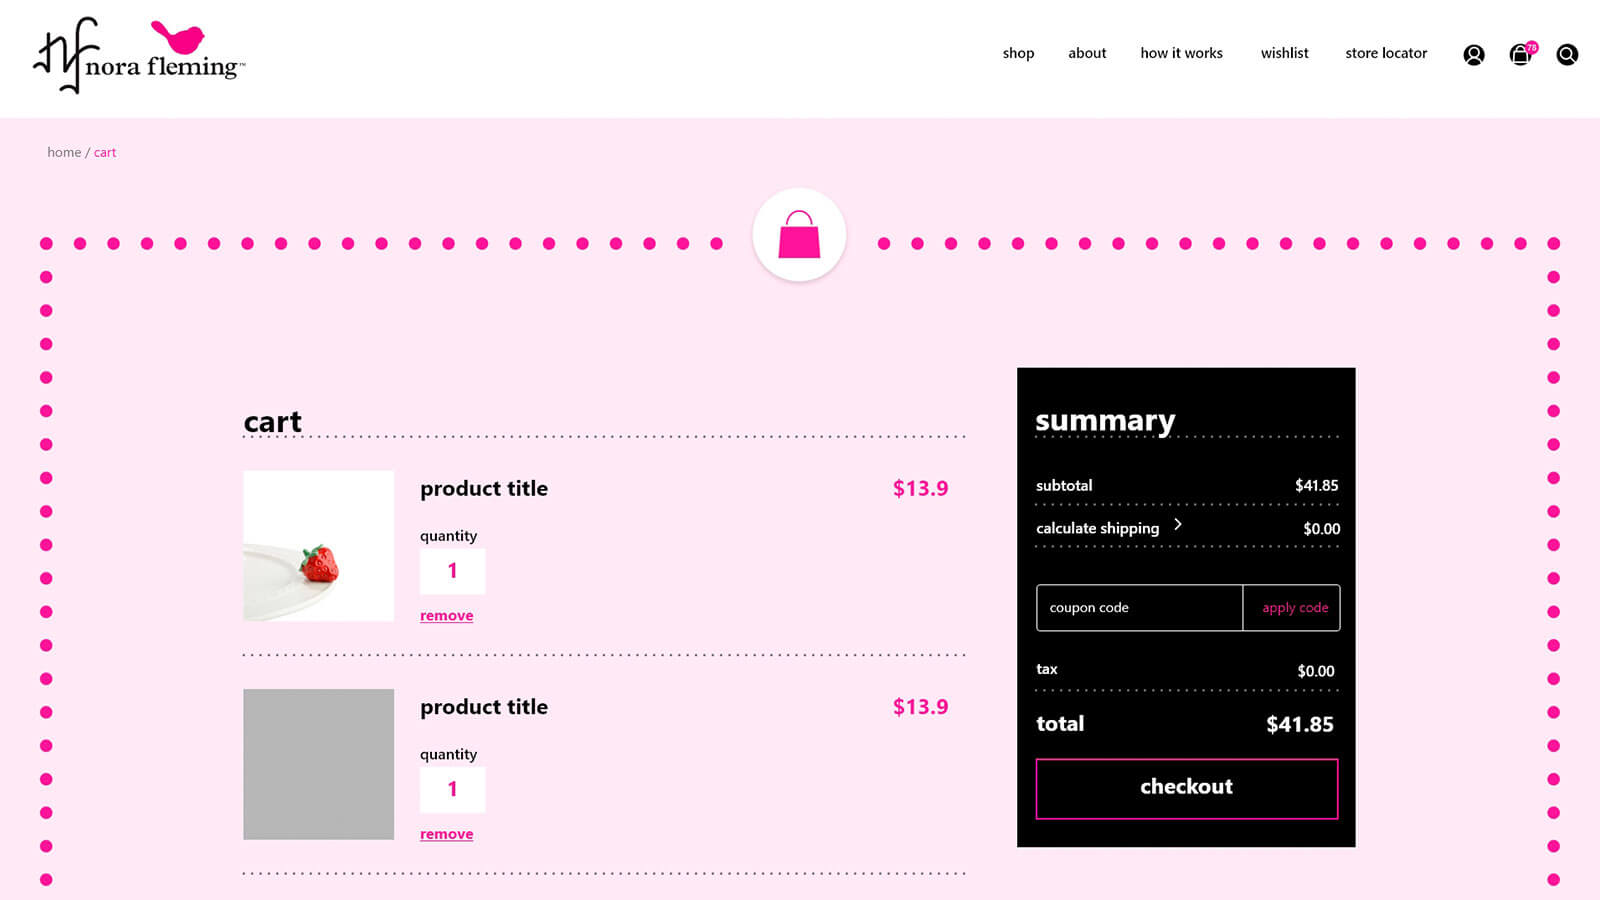Viewport: 1600px width, 900px height.
Task: Open search via the magnifier icon
Action: pos(1567,55)
